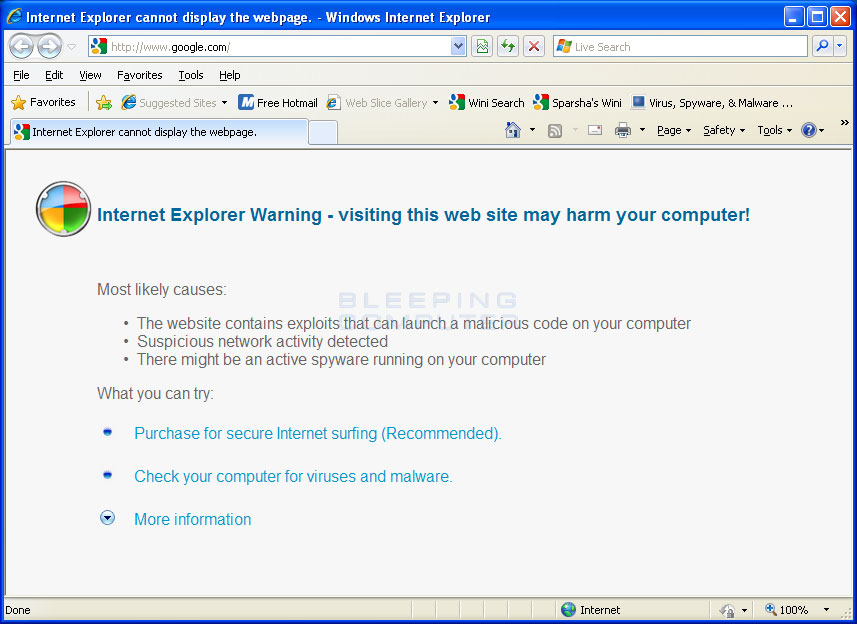Click the RSS Feeds icon
Screen dimensions: 857x624
[555, 131]
